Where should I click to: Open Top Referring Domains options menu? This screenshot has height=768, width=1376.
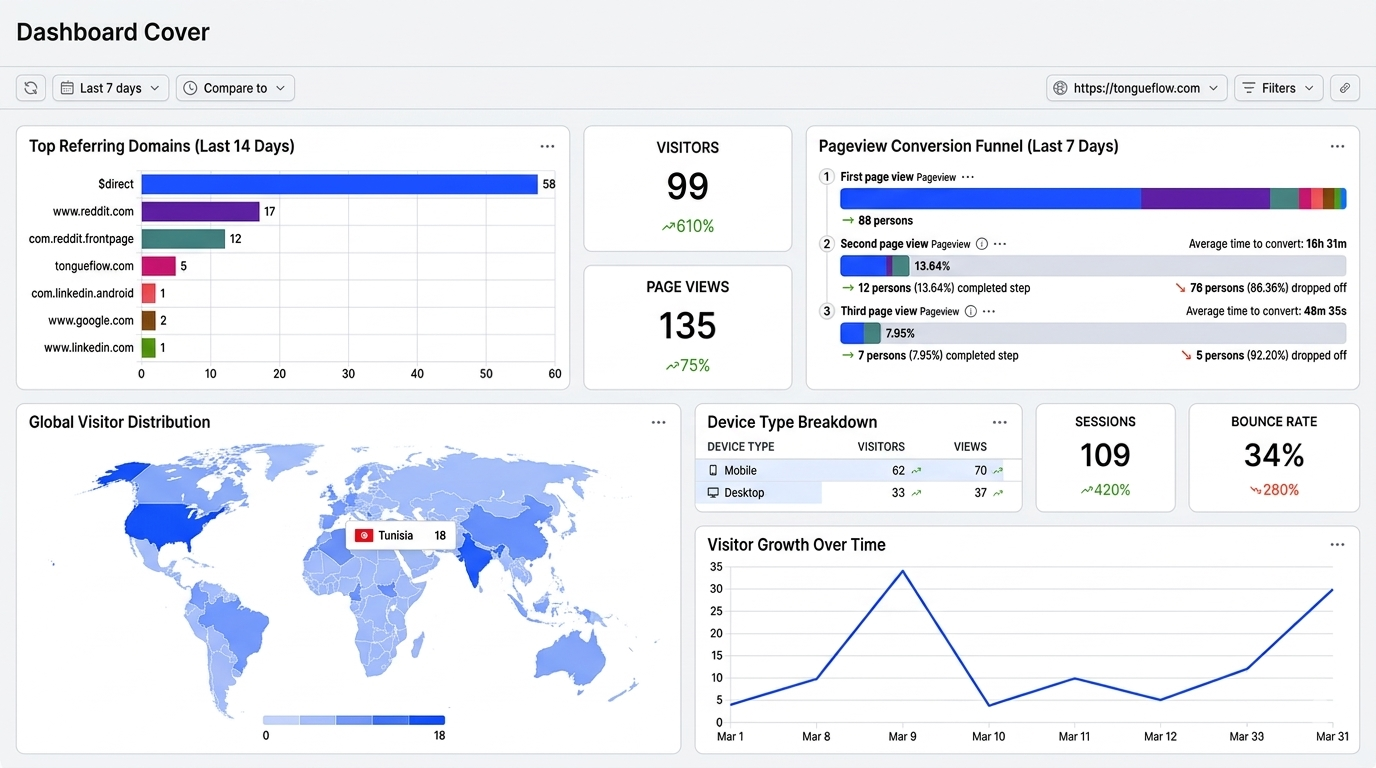547,146
